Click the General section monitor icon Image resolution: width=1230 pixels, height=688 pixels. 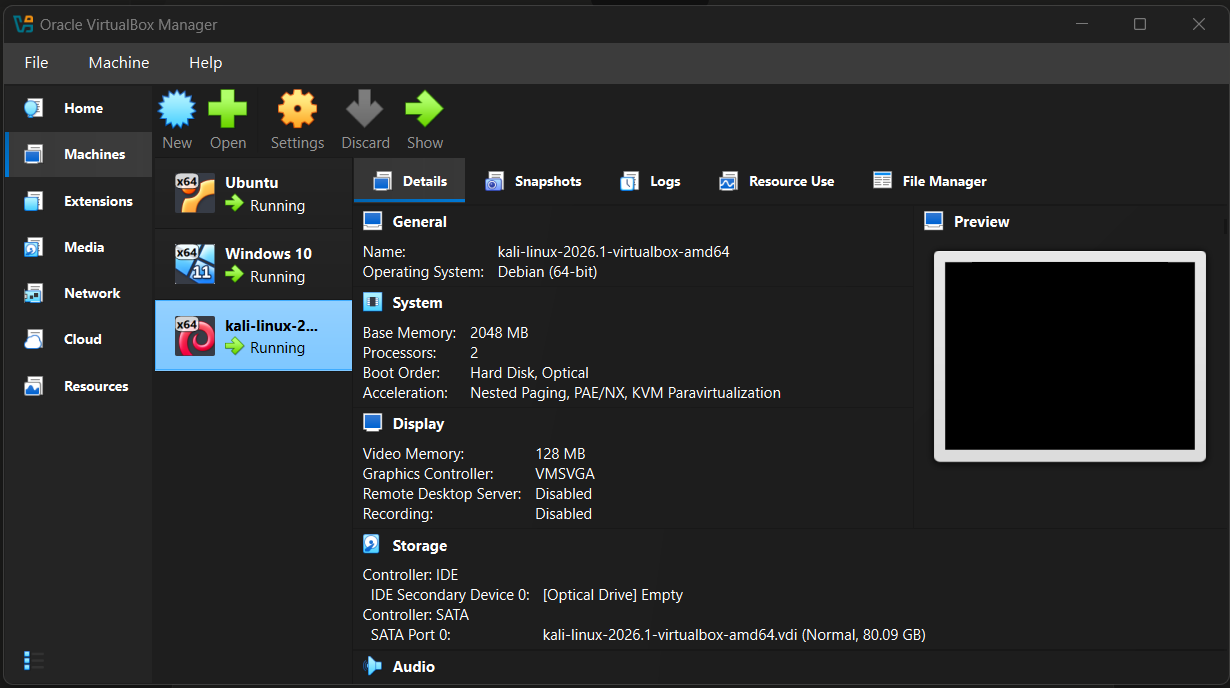click(373, 221)
